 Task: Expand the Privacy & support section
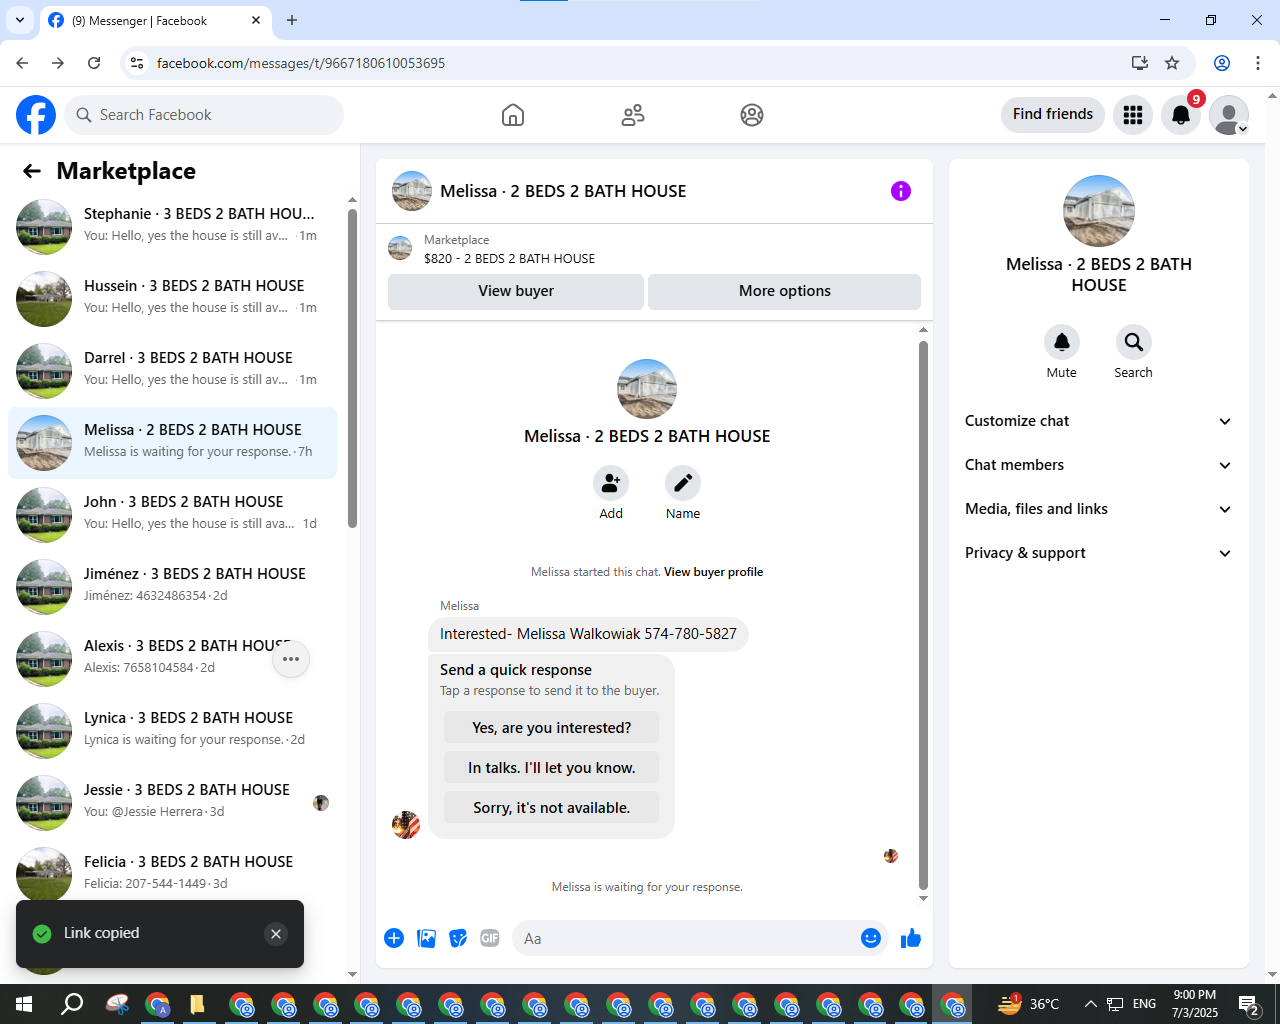tap(1099, 553)
